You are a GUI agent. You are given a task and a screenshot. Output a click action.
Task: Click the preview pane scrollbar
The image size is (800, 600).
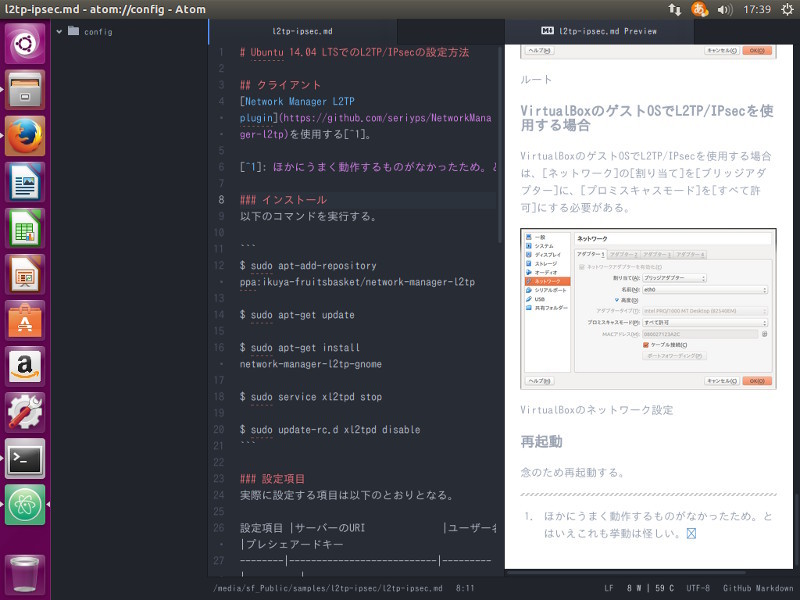[x=796, y=528]
